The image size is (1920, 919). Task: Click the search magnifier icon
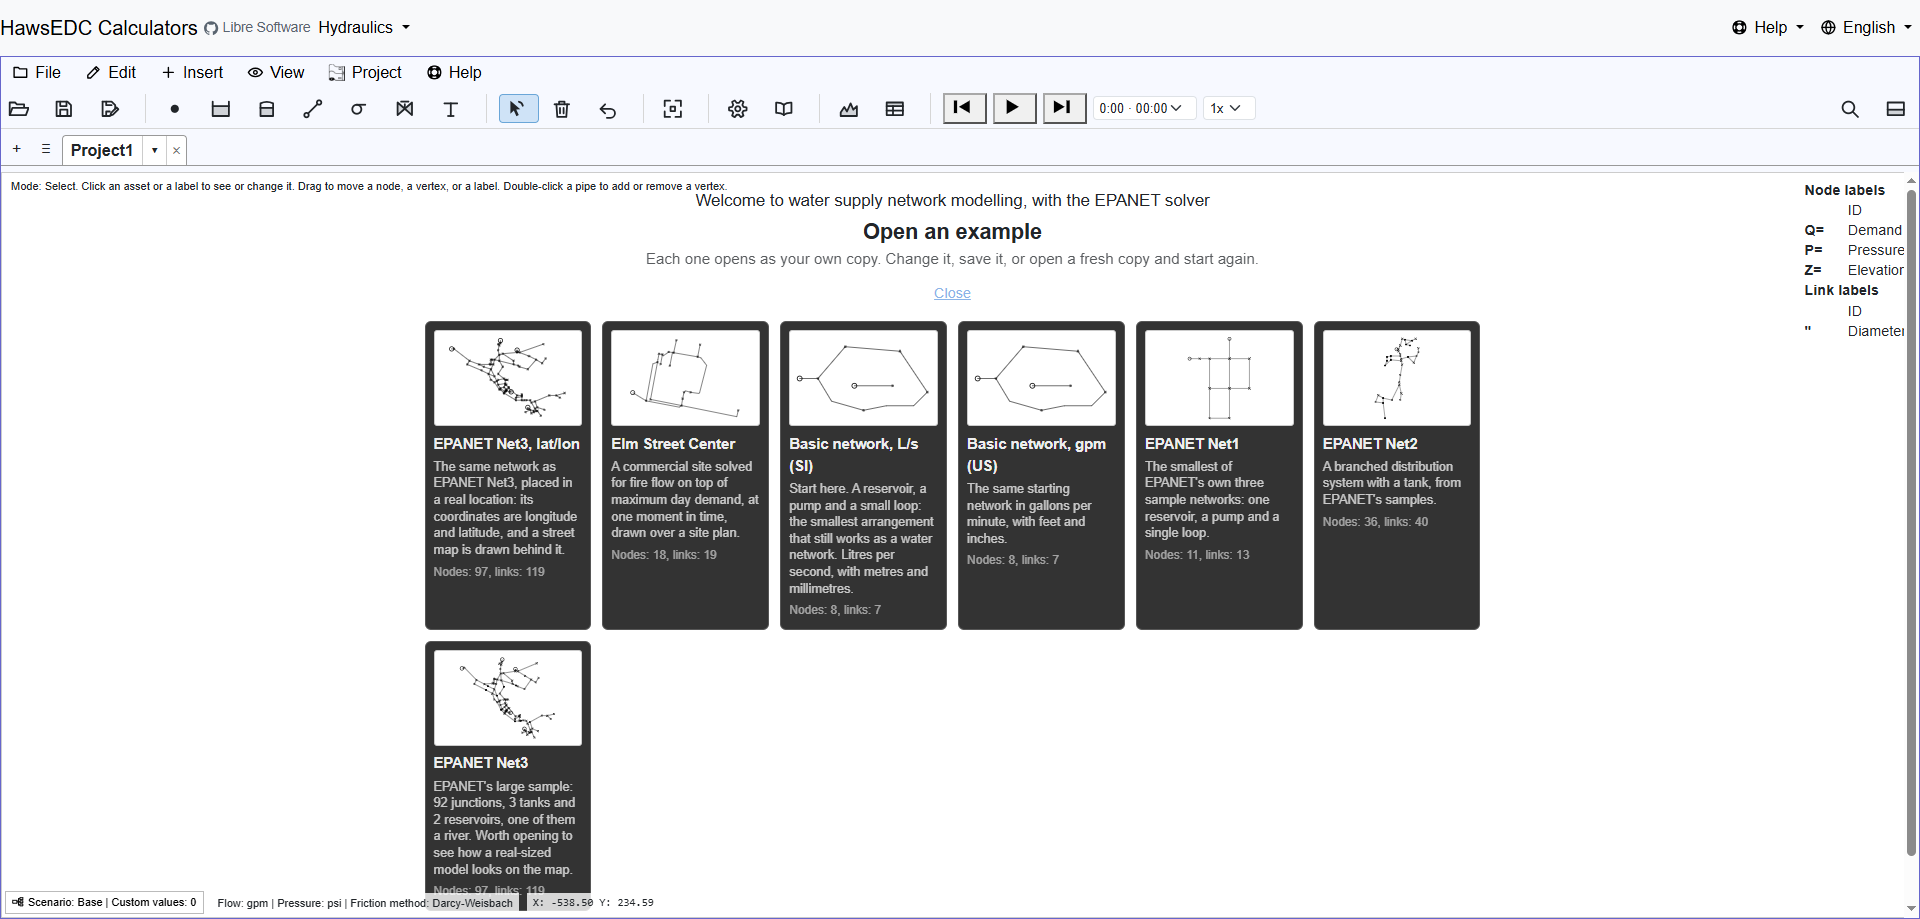tap(1850, 109)
